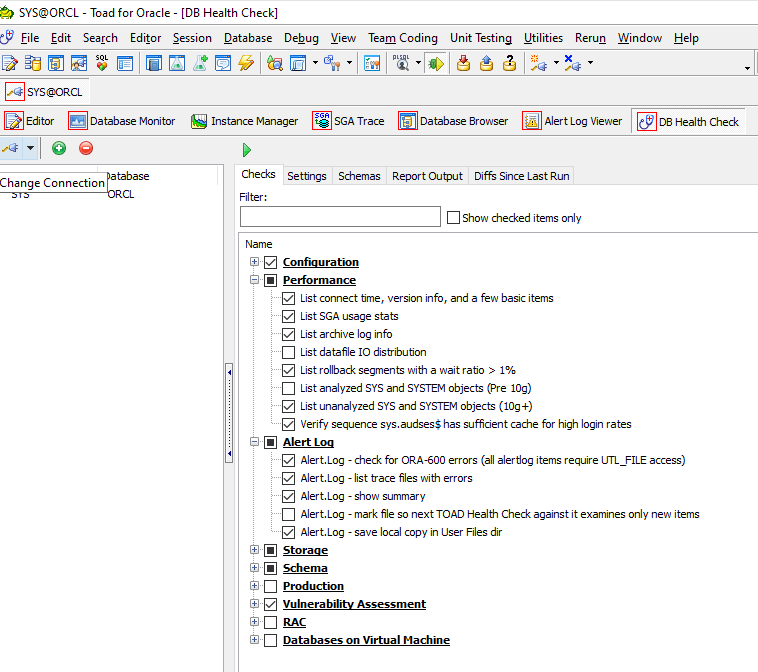Image resolution: width=758 pixels, height=672 pixels.
Task: Open the Team Coding menu
Action: (403, 38)
